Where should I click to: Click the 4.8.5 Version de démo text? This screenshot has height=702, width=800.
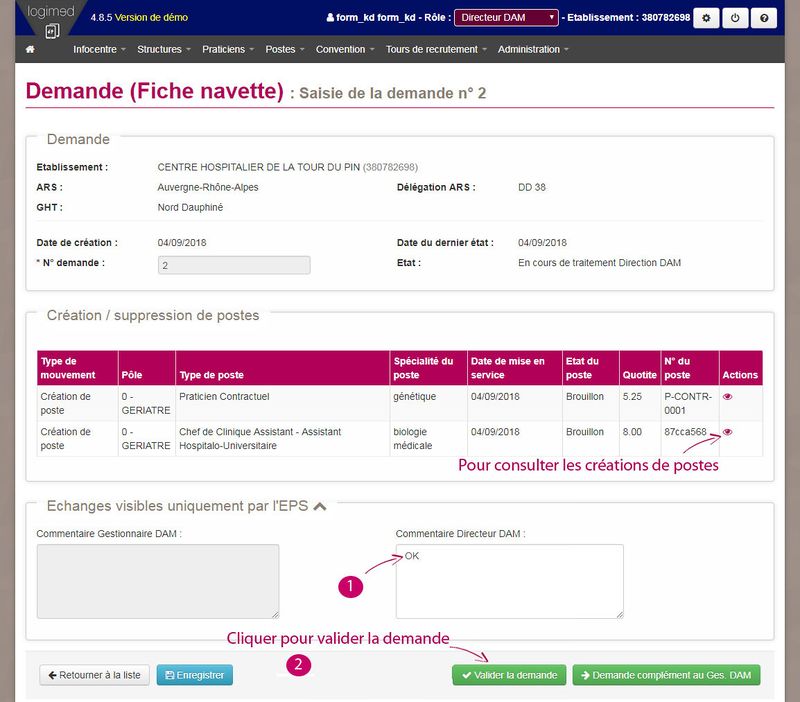pyautogui.click(x=139, y=17)
